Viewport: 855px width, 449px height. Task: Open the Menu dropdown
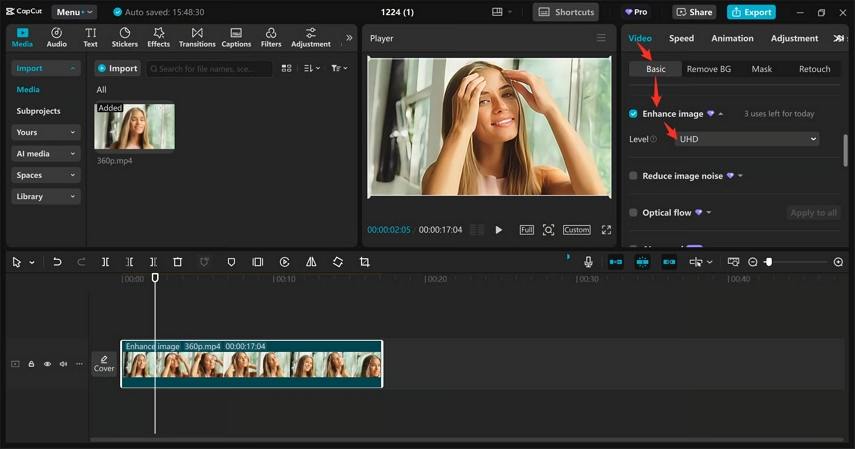tap(74, 12)
